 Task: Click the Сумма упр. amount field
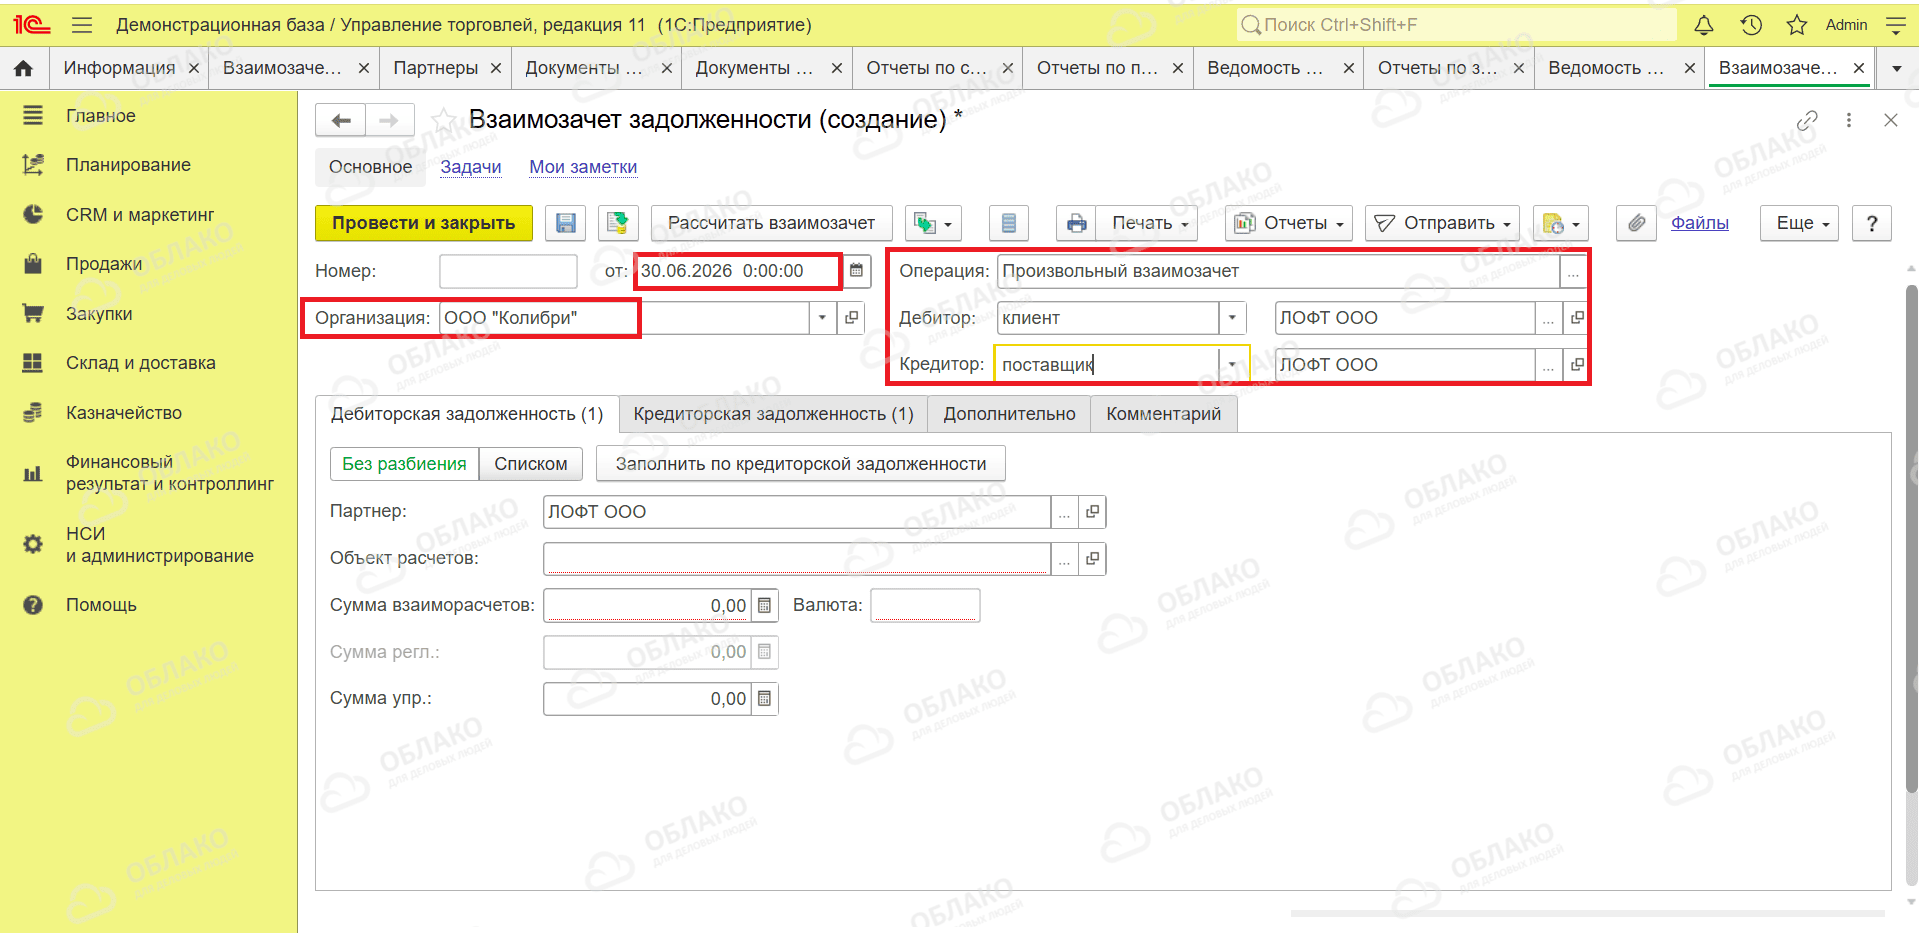tap(647, 699)
